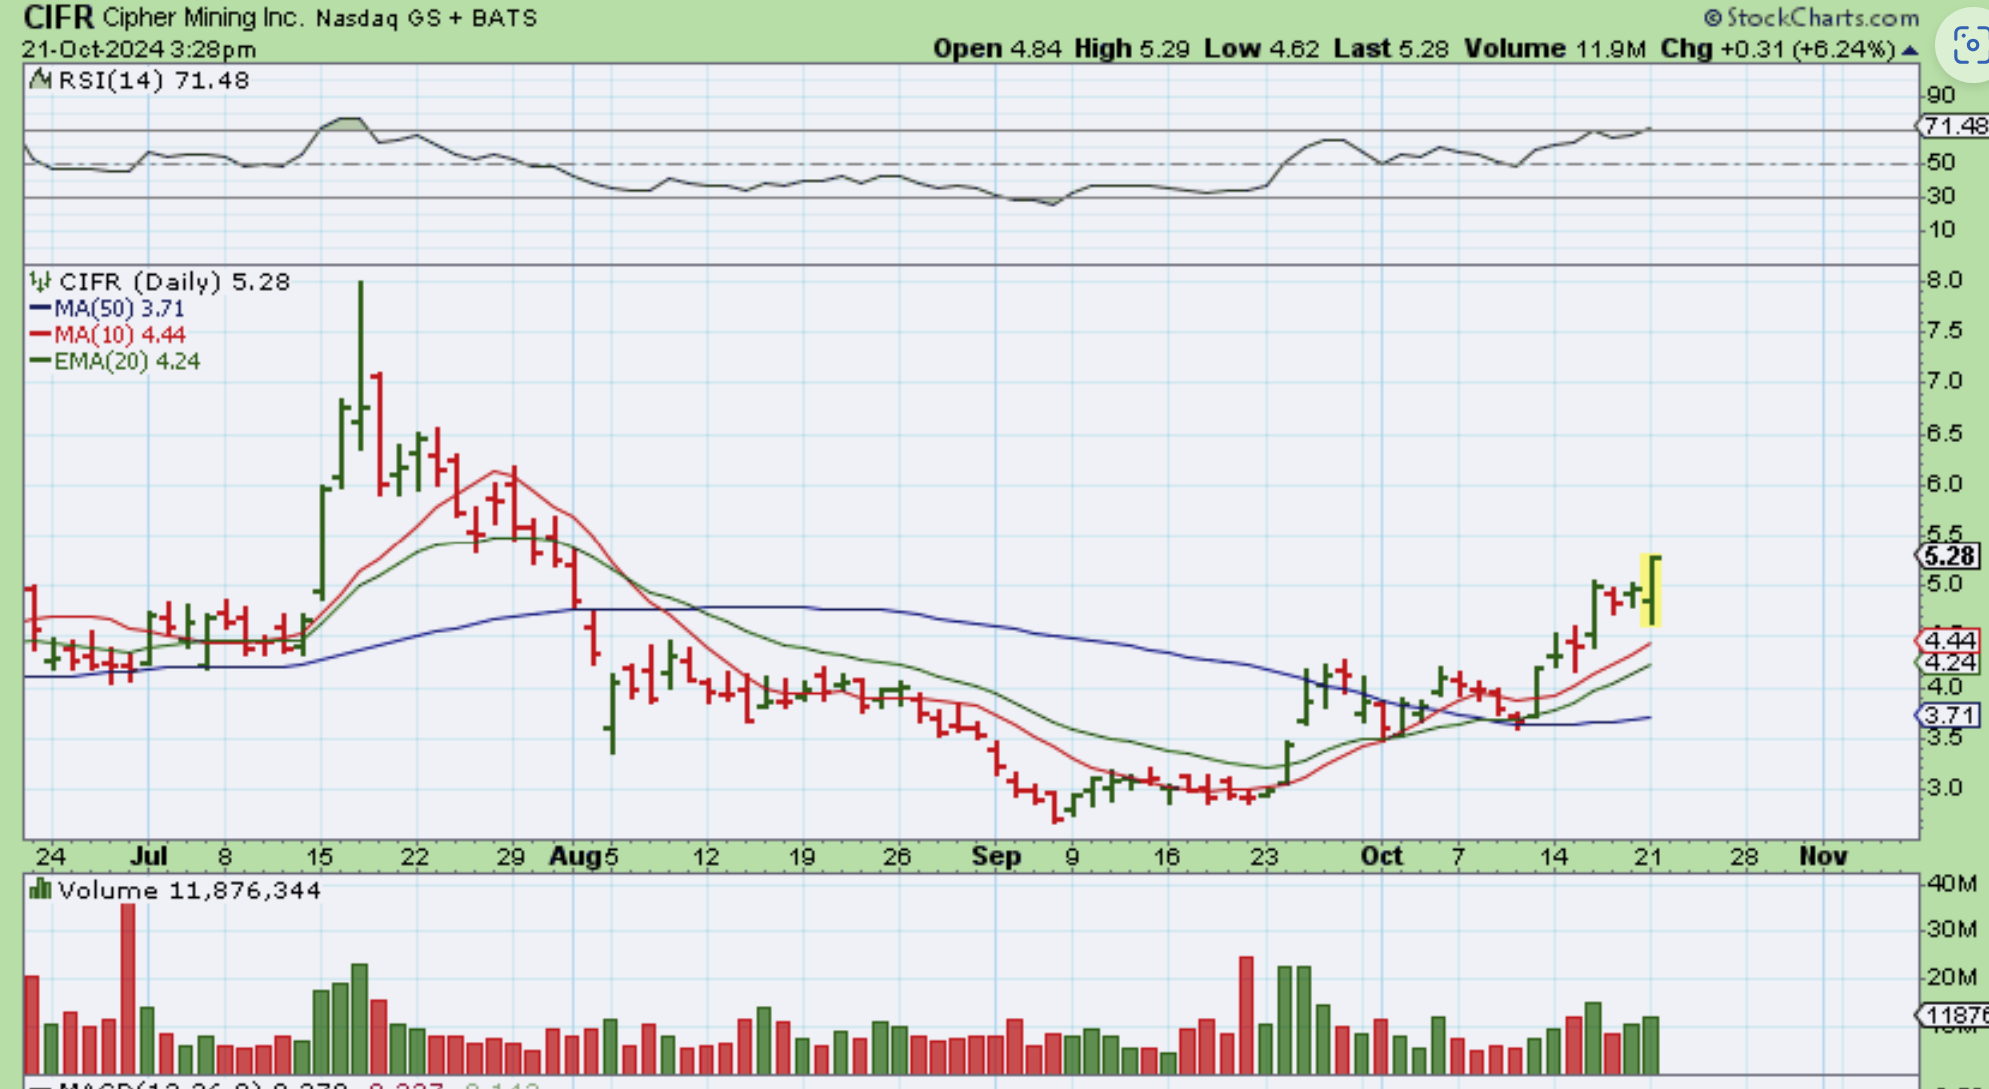Viewport: 1989px width, 1089px height.
Task: Click the Volume panel histogram icon
Action: click(x=40, y=889)
